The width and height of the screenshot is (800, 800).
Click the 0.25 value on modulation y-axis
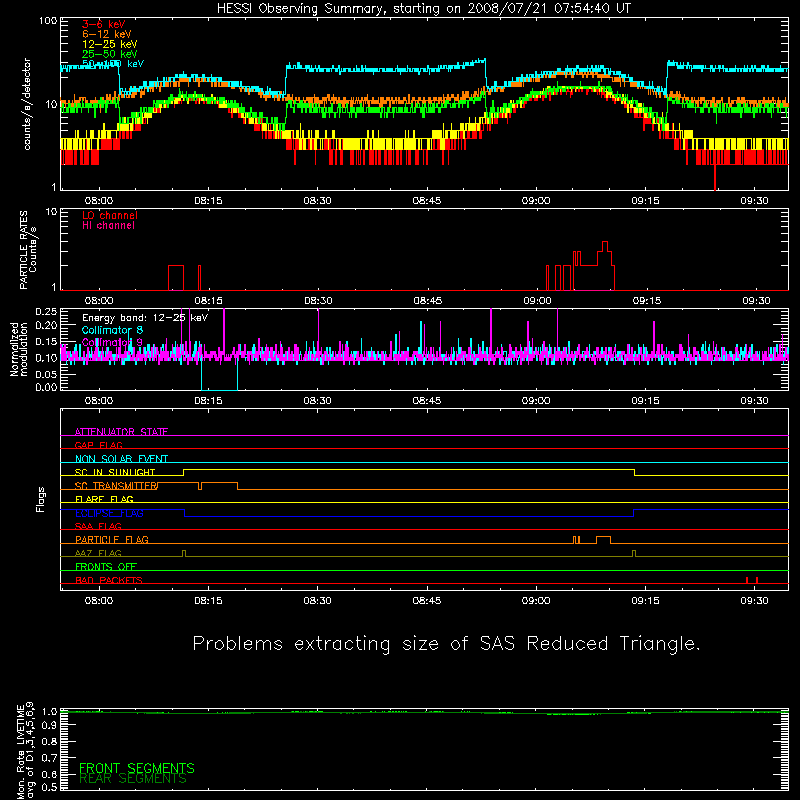coord(46,311)
